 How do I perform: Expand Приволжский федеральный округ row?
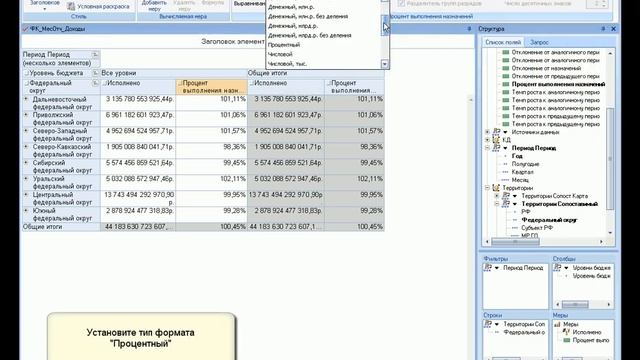click(26, 115)
